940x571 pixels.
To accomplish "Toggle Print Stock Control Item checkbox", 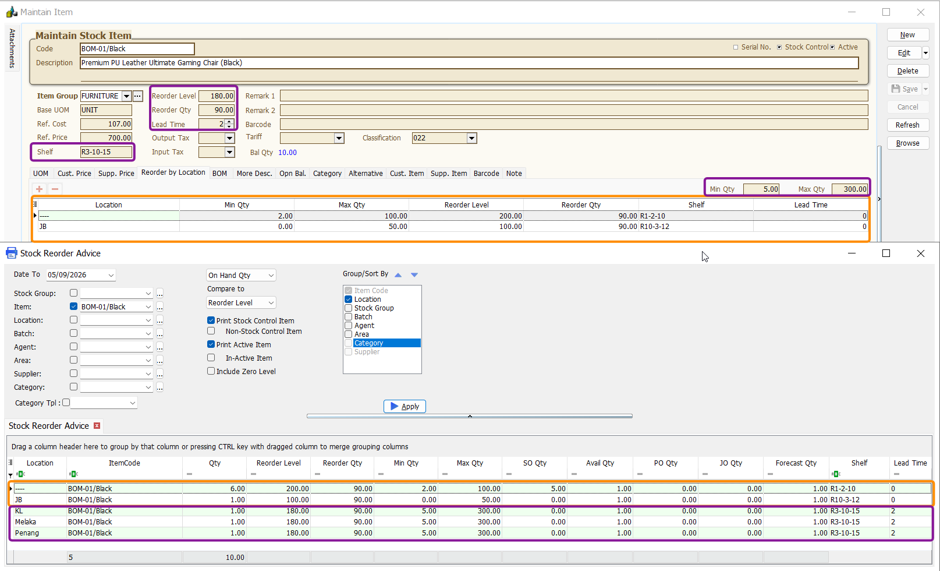I will (x=211, y=320).
